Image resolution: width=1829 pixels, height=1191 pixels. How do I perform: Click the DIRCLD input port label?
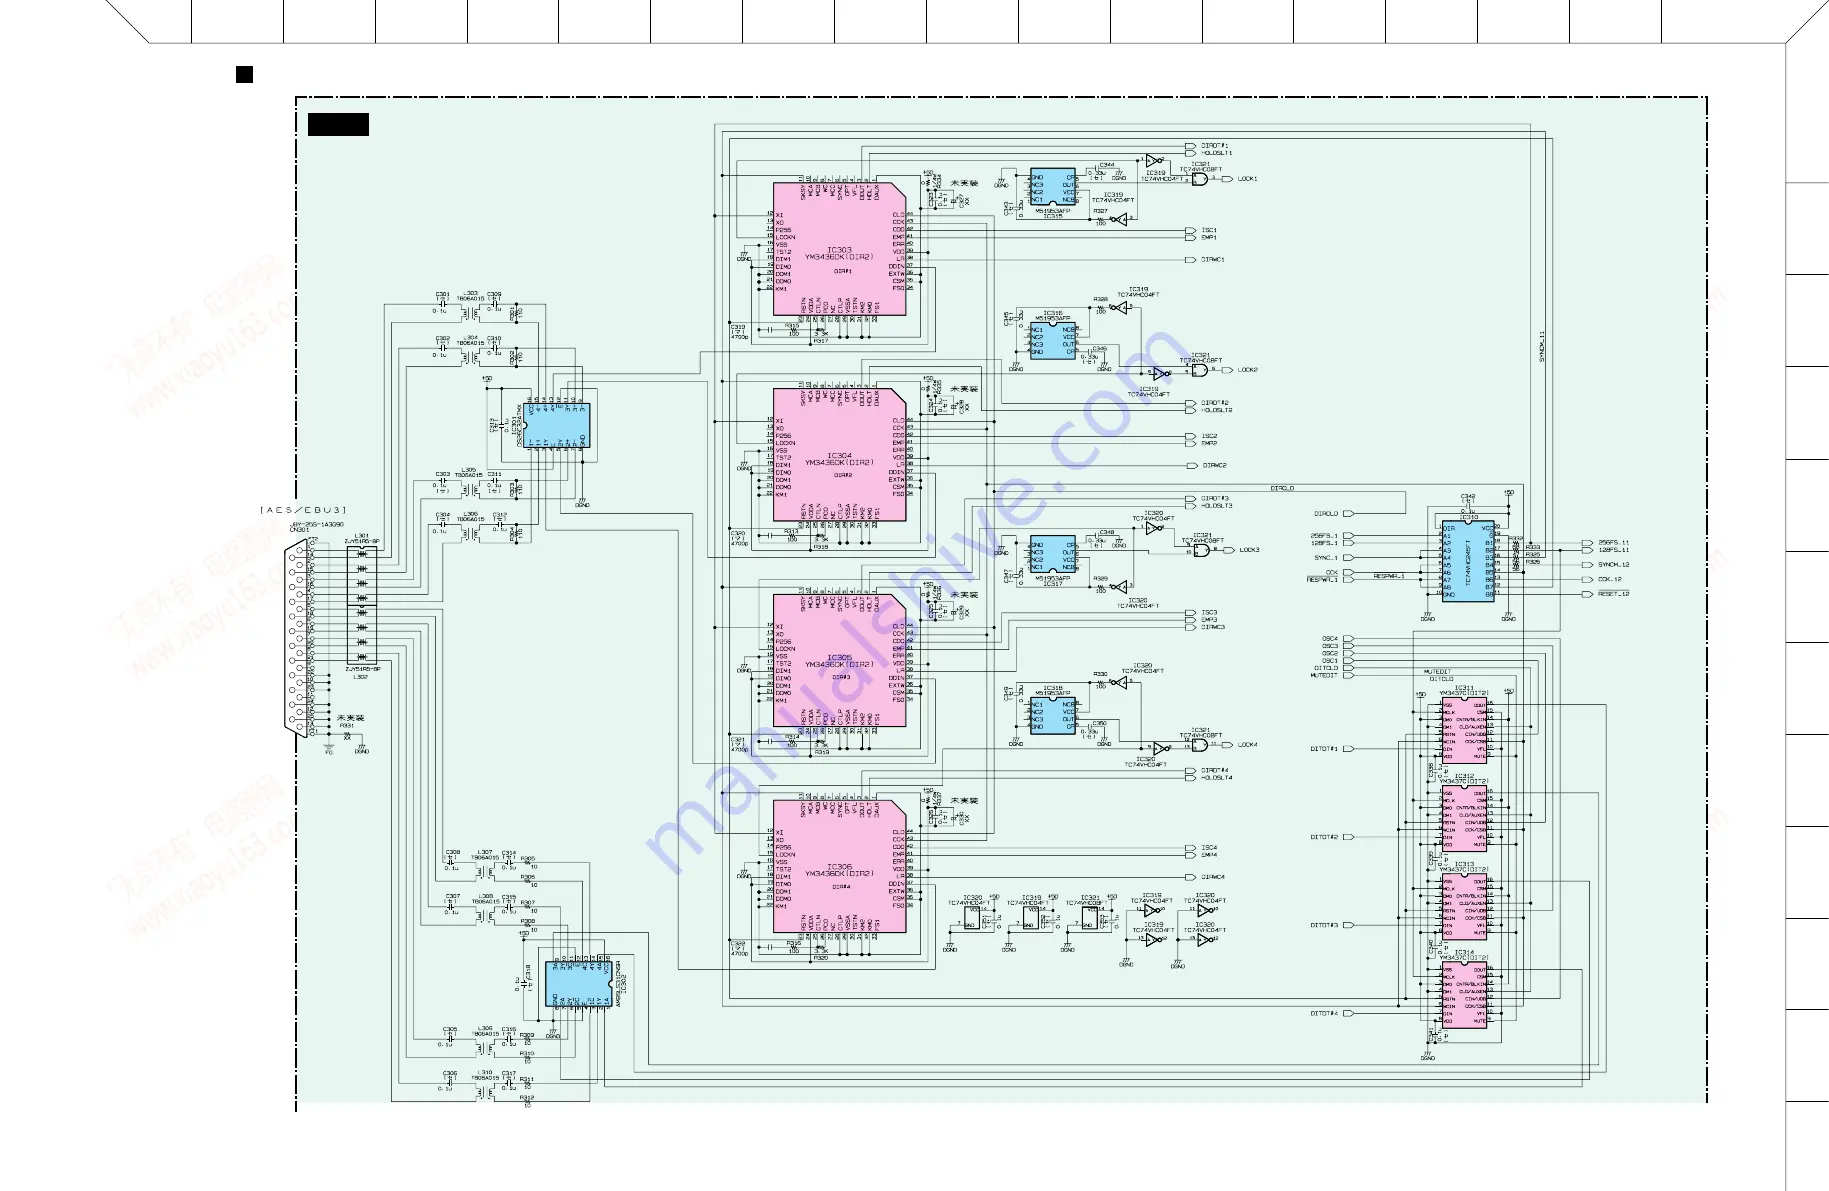coord(1326,514)
